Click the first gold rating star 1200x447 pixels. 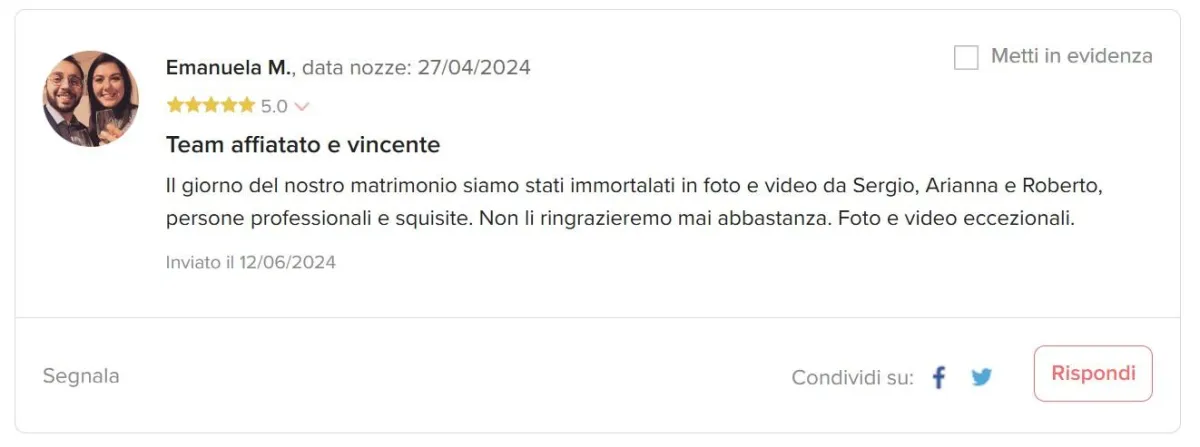(175, 105)
